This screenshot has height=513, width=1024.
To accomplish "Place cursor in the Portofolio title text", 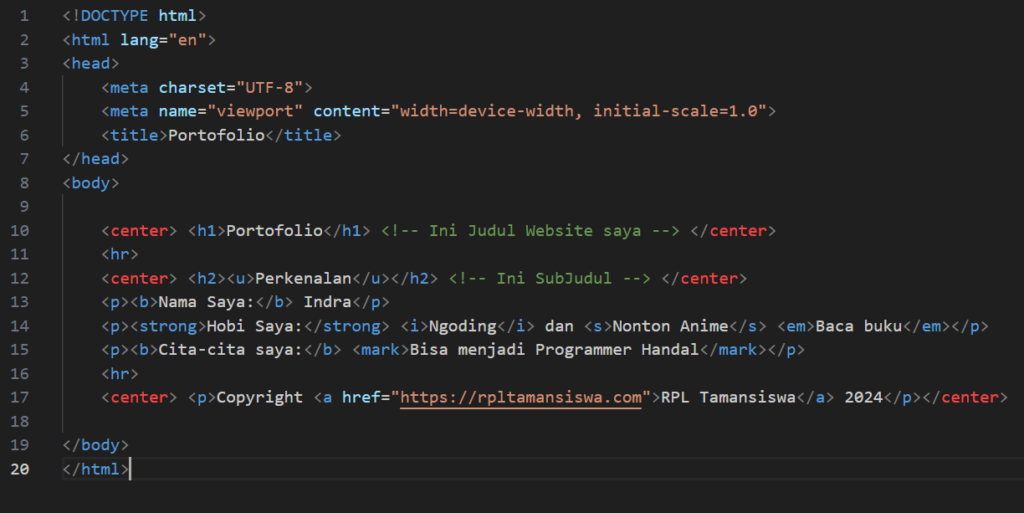I will pos(216,135).
